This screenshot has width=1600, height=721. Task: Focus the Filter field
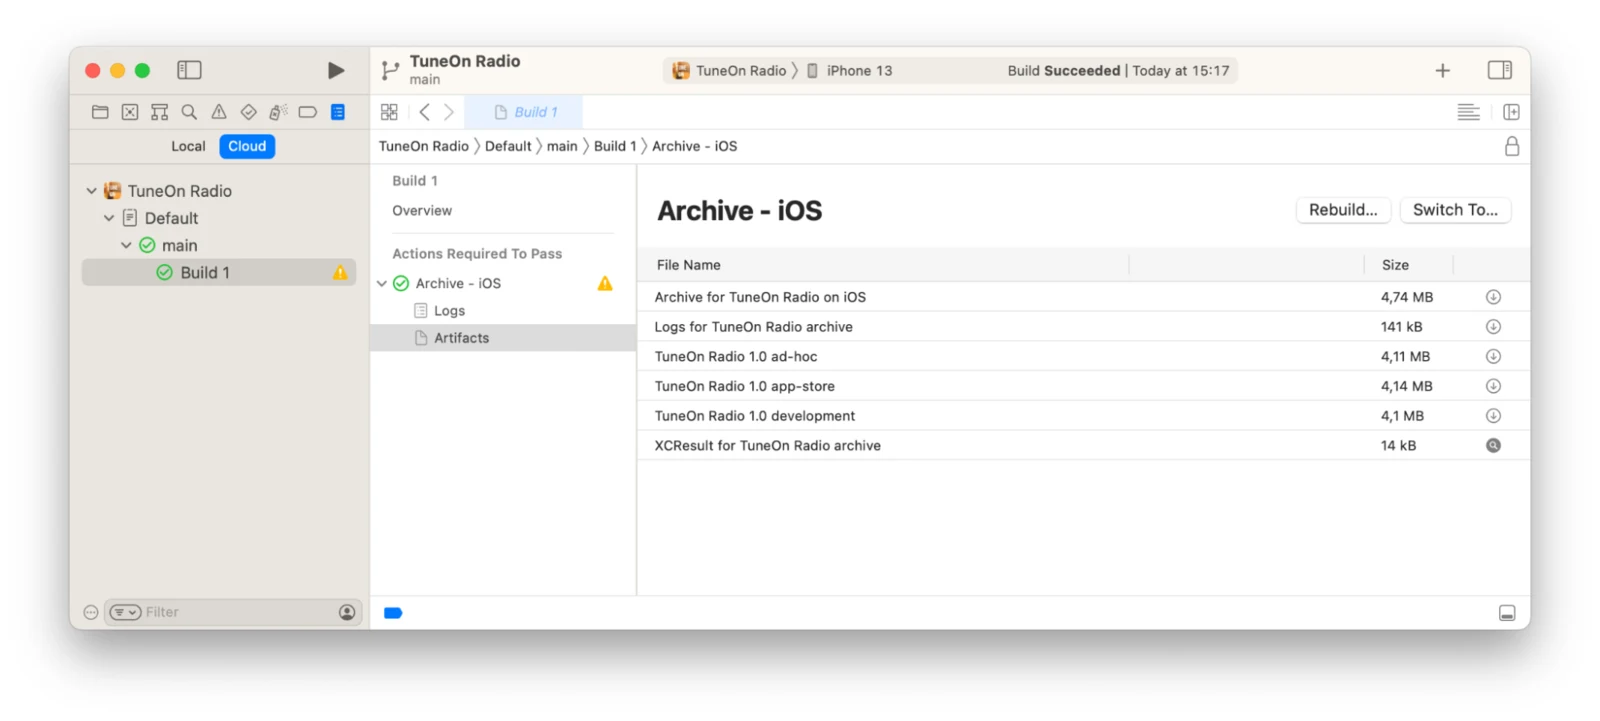pyautogui.click(x=233, y=612)
